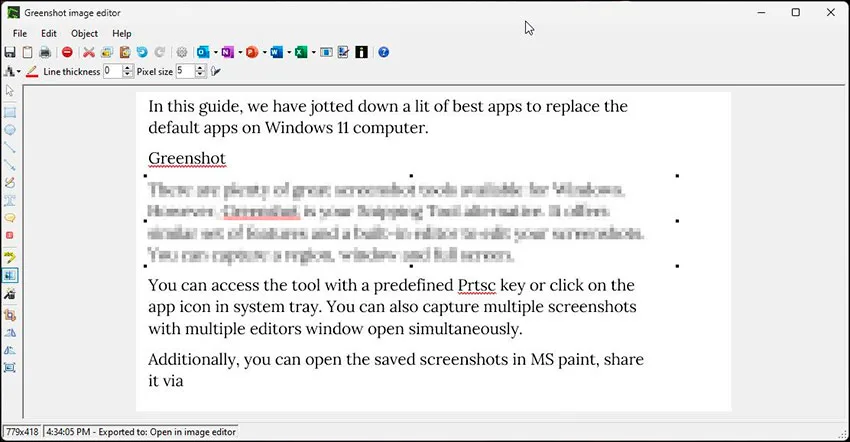The height and width of the screenshot is (442, 850).
Task: Copy image to clipboard using clipboard icon
Action: 27,52
